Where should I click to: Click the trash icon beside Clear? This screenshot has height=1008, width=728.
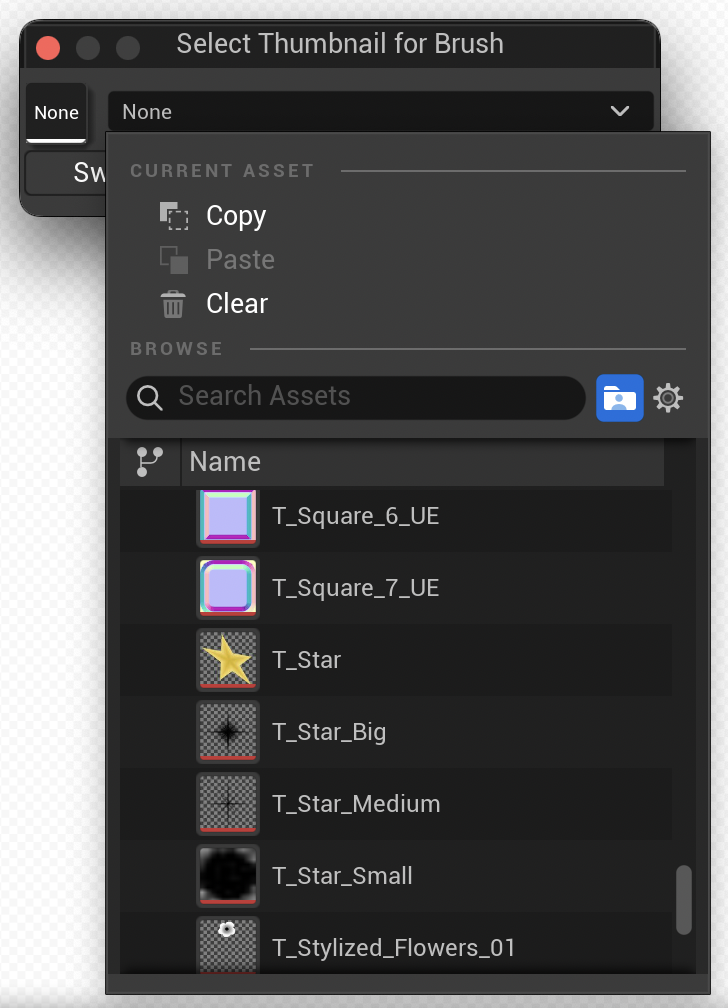tap(173, 304)
